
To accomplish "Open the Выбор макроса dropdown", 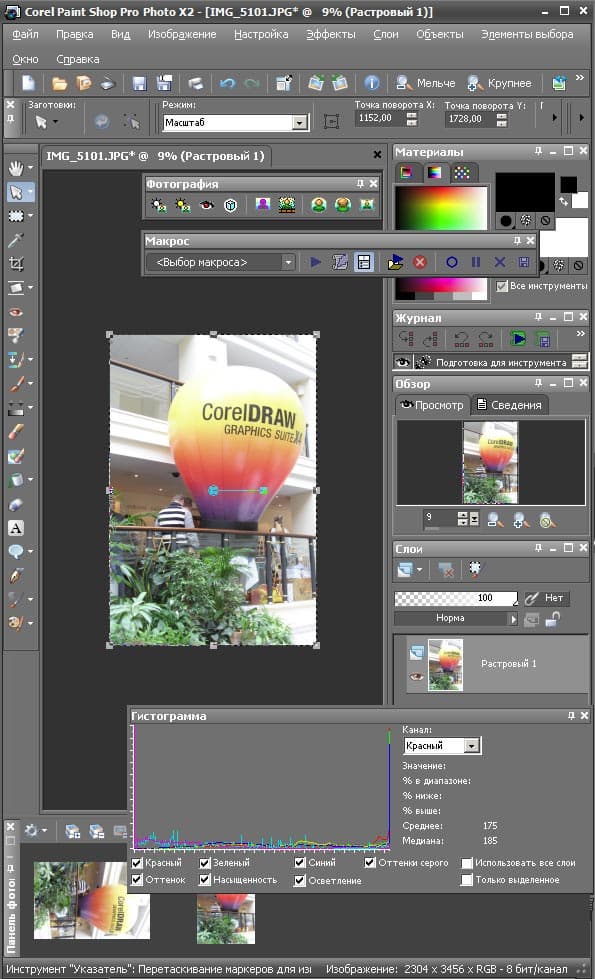I will tap(288, 263).
